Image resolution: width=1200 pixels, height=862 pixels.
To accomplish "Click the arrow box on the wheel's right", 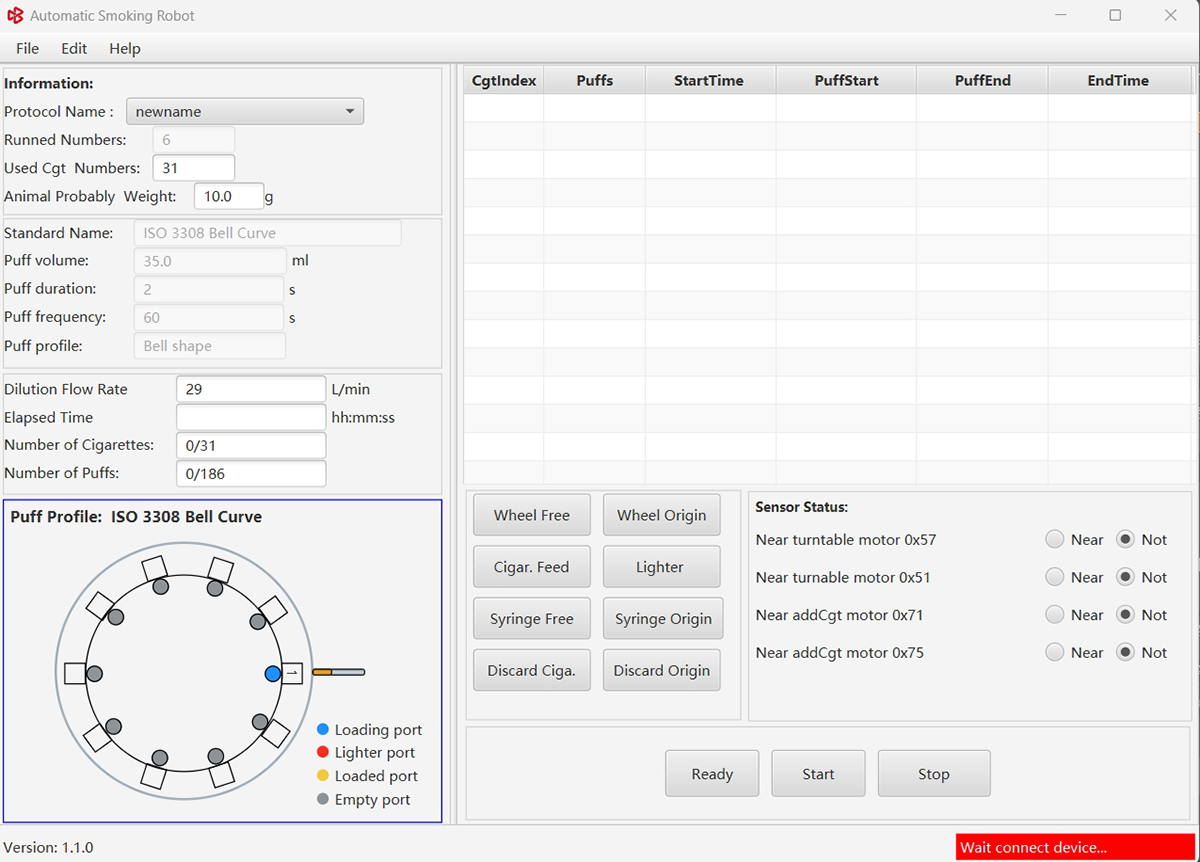I will tap(292, 674).
